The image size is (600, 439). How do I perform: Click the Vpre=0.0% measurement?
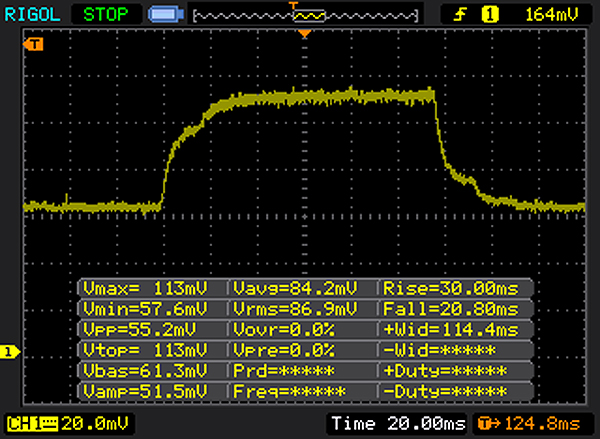click(x=284, y=350)
